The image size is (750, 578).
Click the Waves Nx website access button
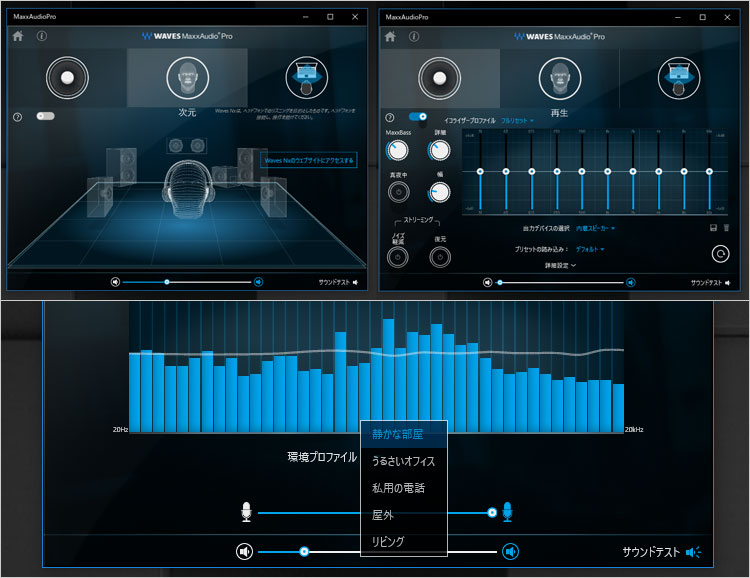309,159
